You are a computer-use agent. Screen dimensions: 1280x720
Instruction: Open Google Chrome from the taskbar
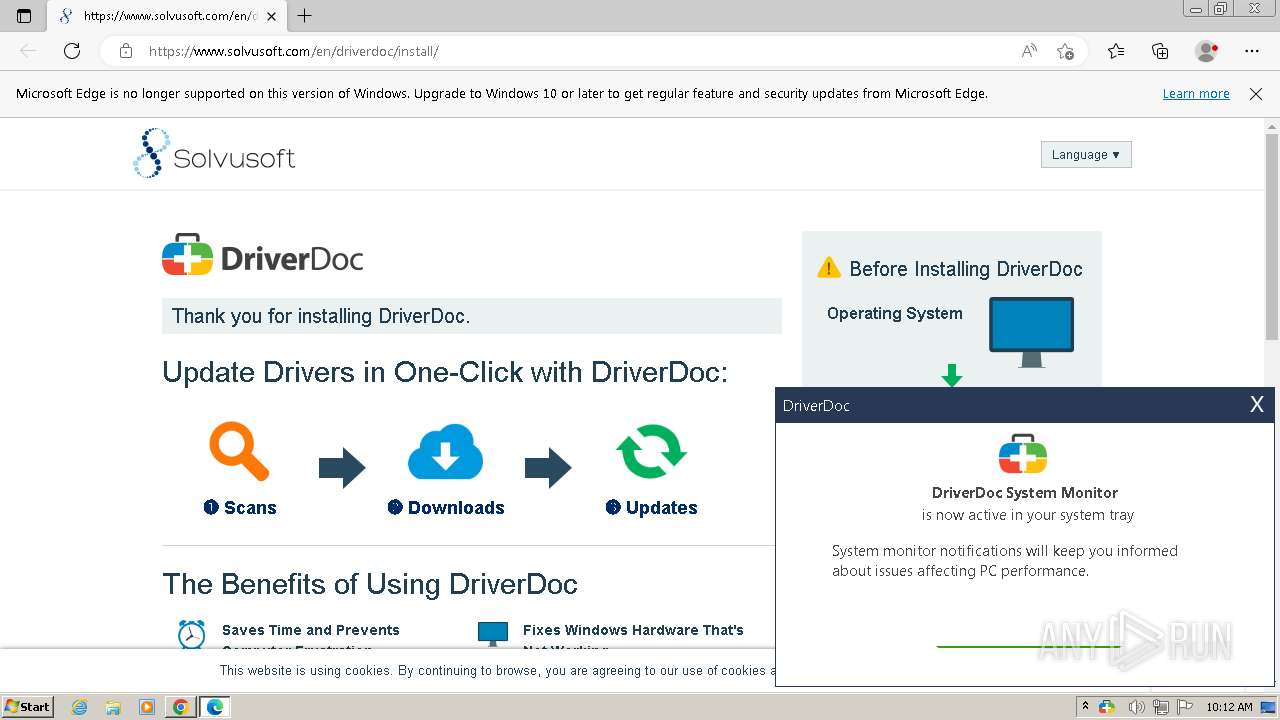[180, 707]
